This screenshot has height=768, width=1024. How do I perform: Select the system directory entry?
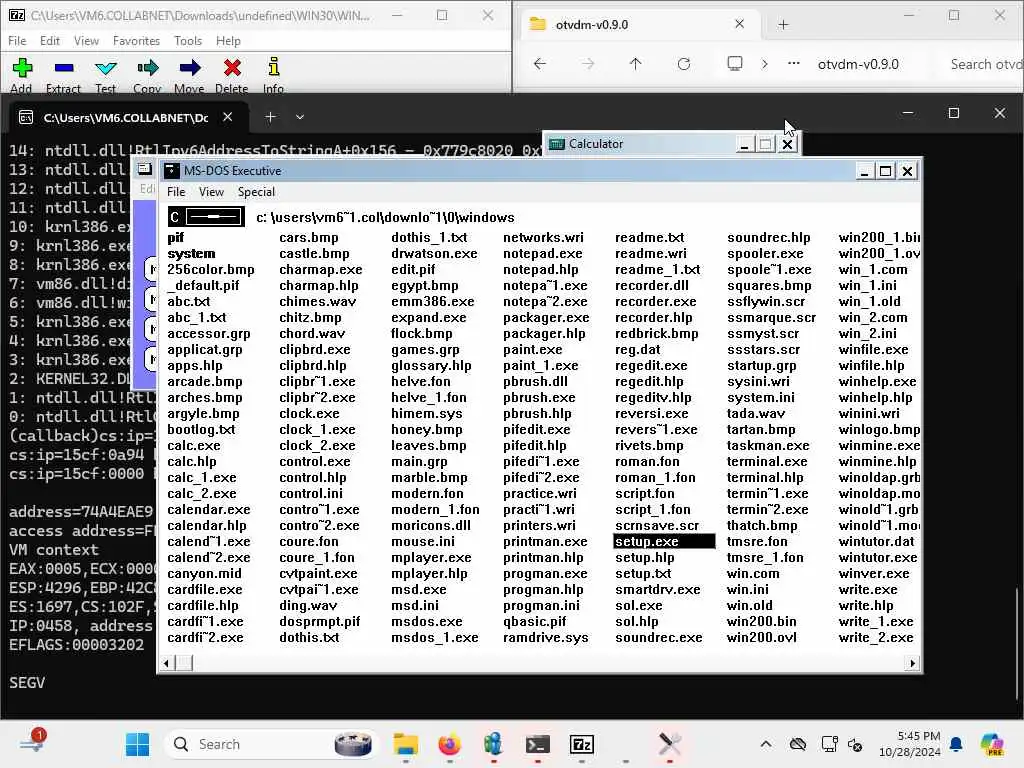point(191,253)
